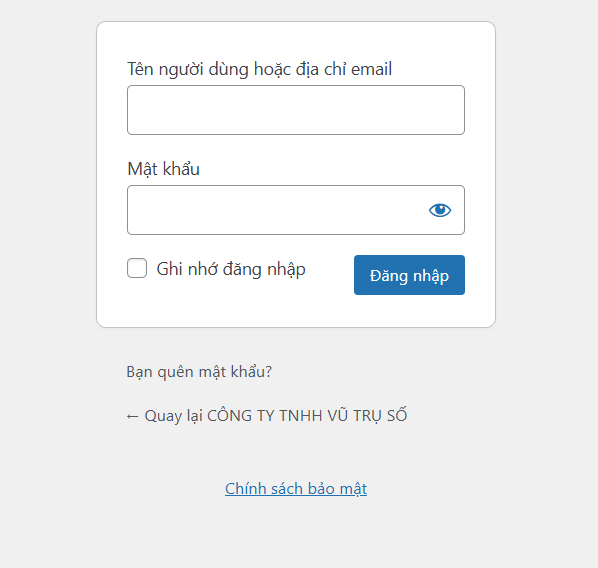This screenshot has width=598, height=568.
Task: Toggle password visibility with the blue eye
Action: (440, 210)
